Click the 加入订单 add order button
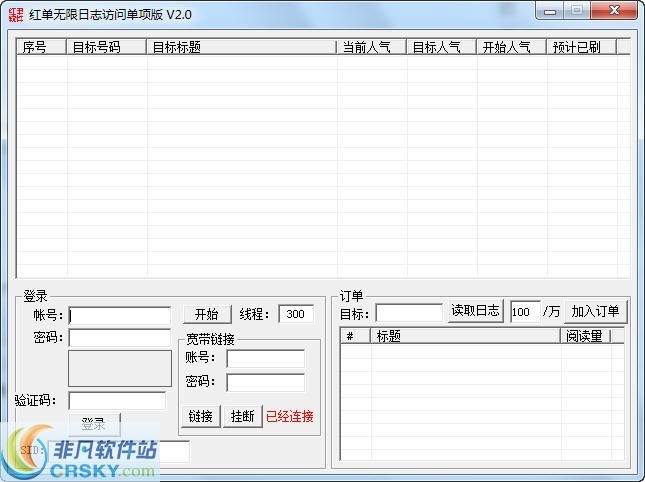The image size is (645, 482). [x=595, y=311]
